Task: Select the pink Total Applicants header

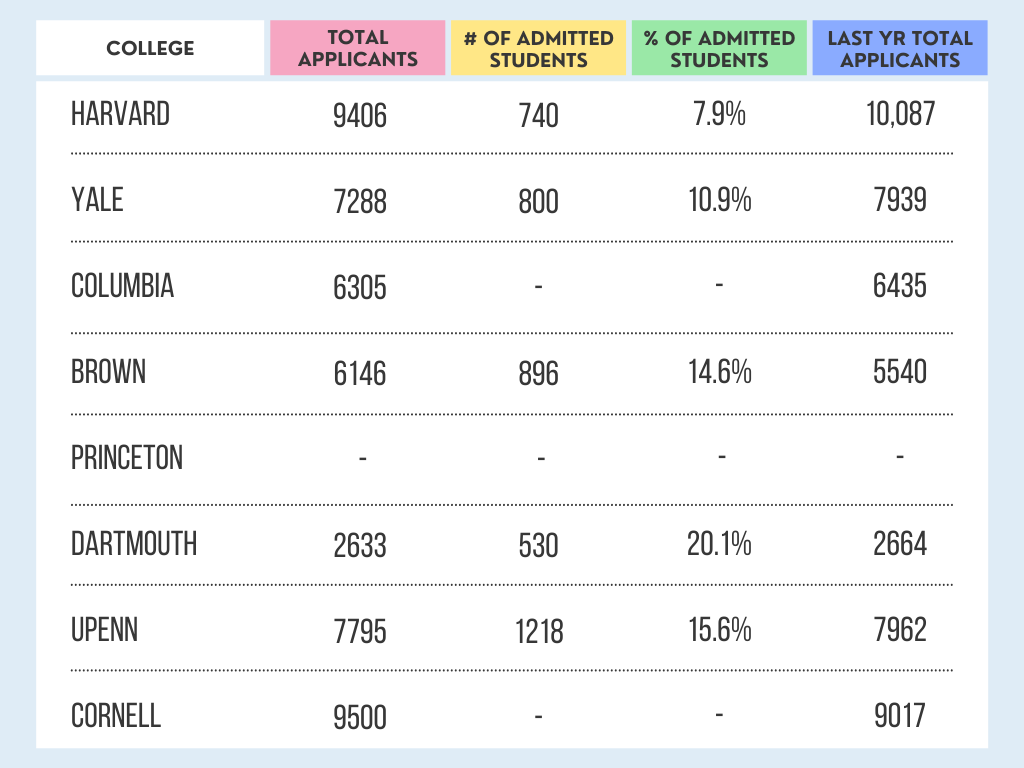Action: click(x=357, y=48)
